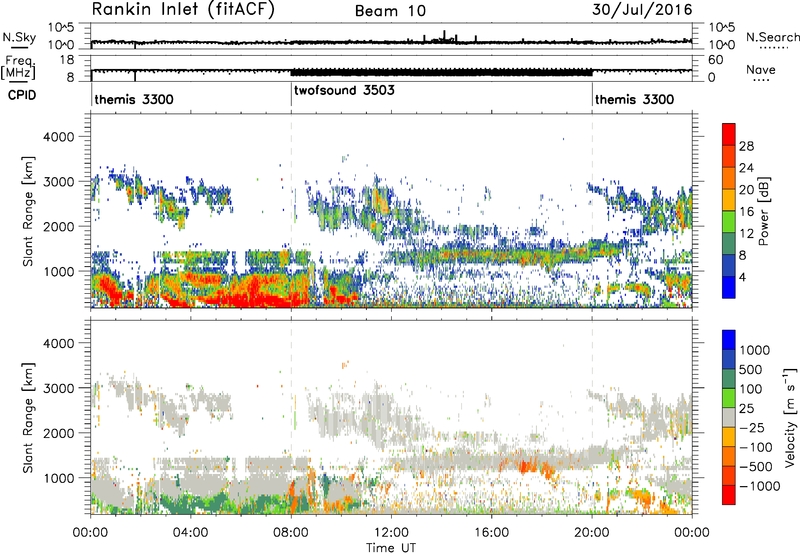Select the 'N.Sky' legend label

click(19, 37)
